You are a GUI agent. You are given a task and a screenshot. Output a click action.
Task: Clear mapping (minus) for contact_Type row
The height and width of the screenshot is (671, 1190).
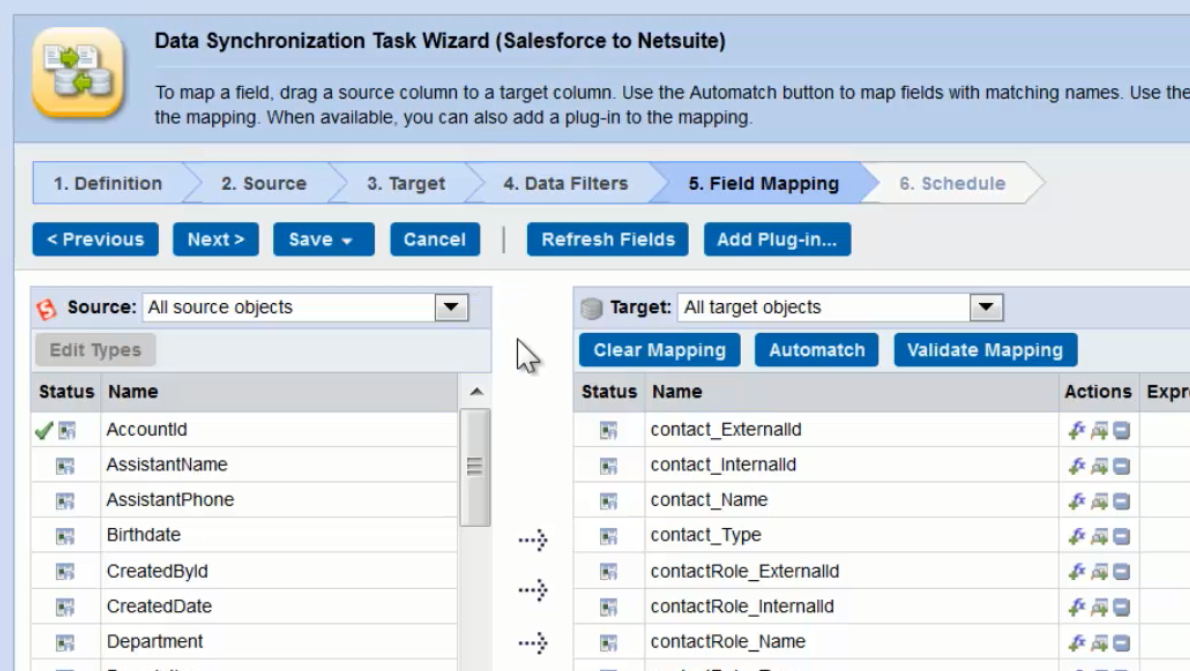pyautogui.click(x=1122, y=536)
